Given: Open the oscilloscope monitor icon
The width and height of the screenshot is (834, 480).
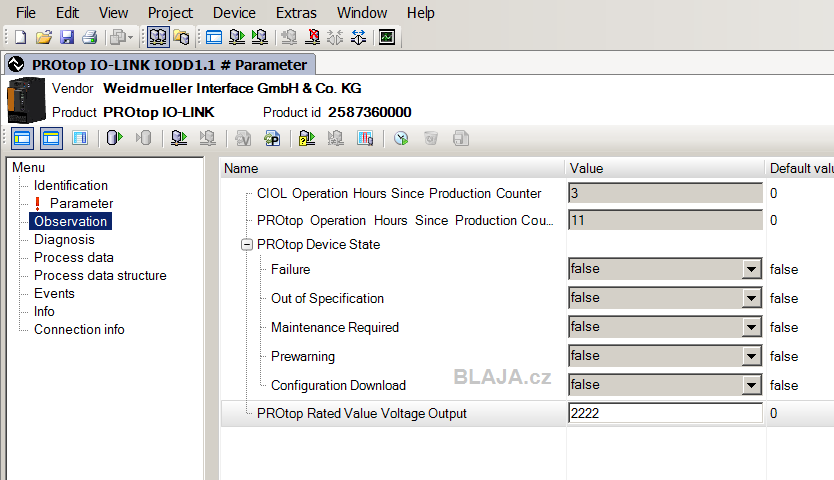Looking at the screenshot, I should coord(387,37).
